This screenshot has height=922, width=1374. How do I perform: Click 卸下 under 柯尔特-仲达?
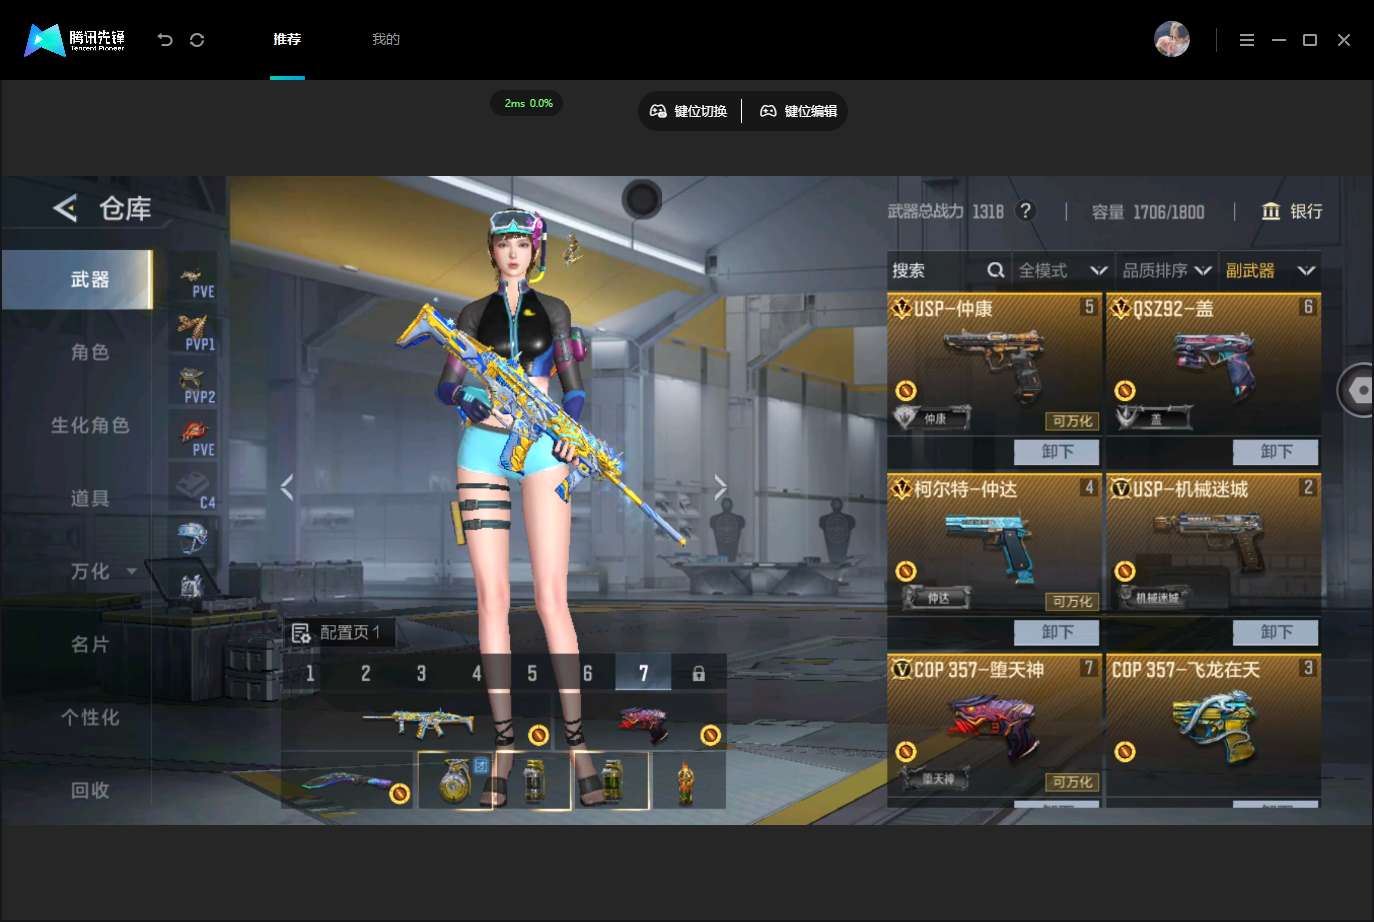pos(1056,632)
